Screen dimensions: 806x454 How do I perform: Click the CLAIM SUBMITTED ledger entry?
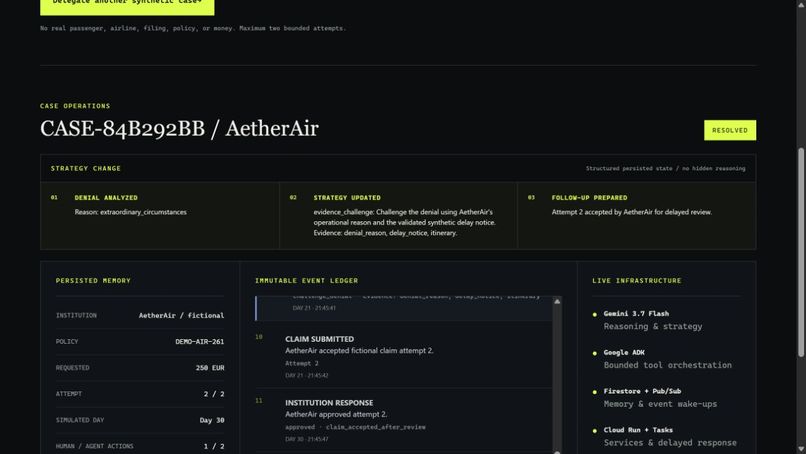(x=404, y=357)
